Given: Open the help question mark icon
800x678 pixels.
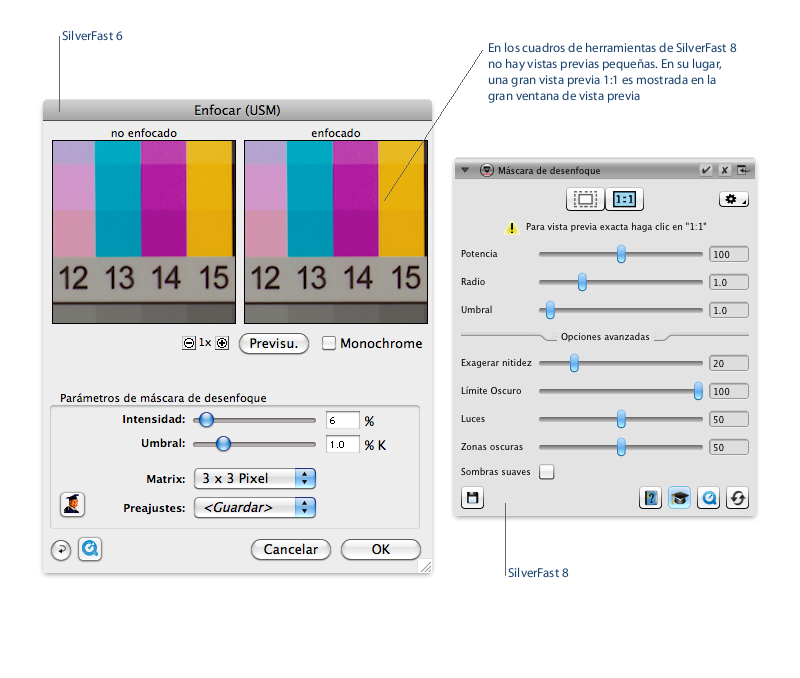Looking at the screenshot, I should point(652,498).
